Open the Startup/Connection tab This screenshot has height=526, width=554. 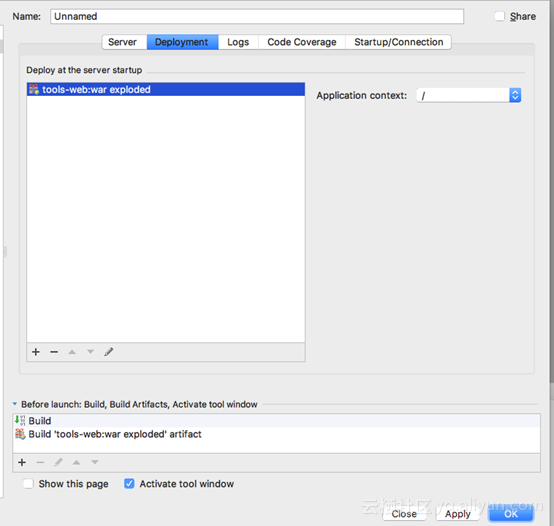399,42
